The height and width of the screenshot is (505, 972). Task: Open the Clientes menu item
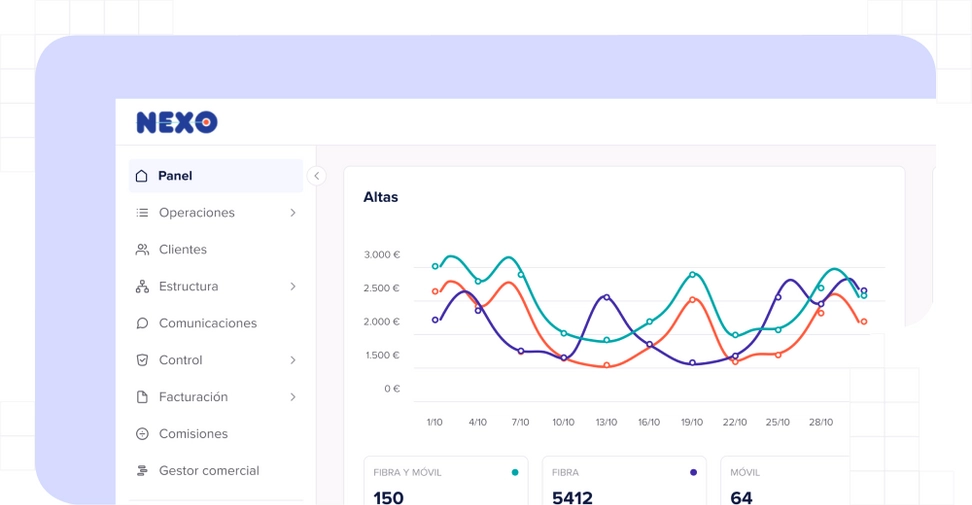183,250
